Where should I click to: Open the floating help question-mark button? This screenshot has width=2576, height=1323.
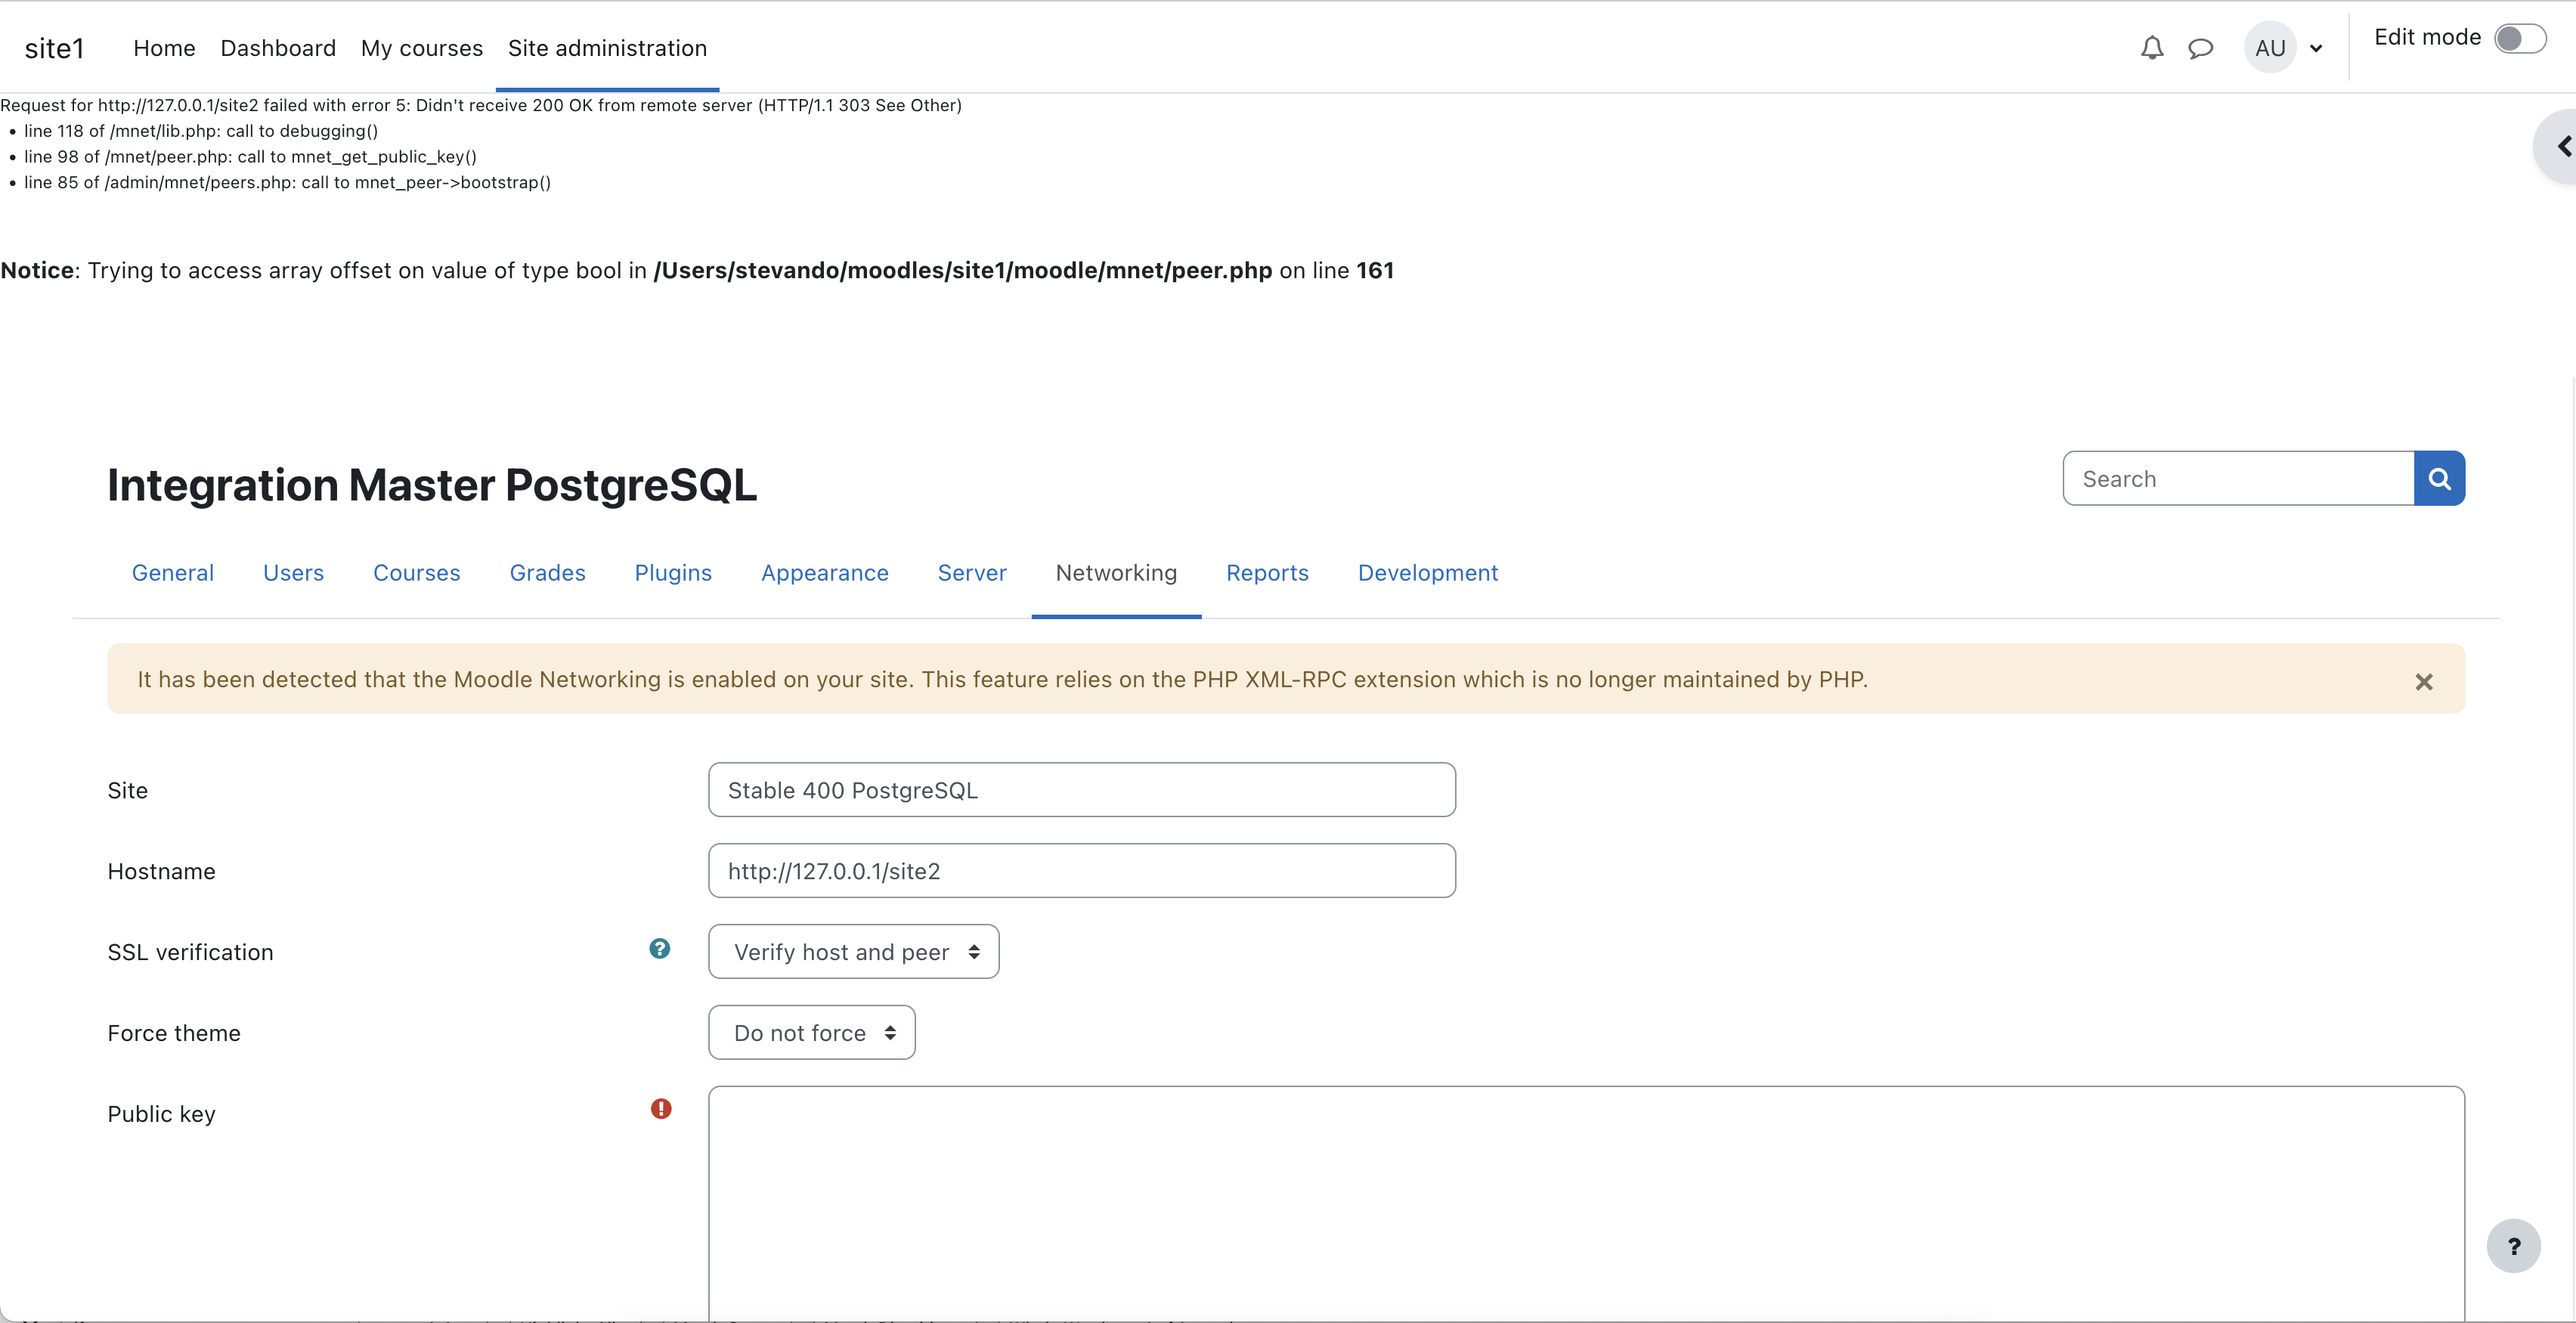coord(2513,1246)
